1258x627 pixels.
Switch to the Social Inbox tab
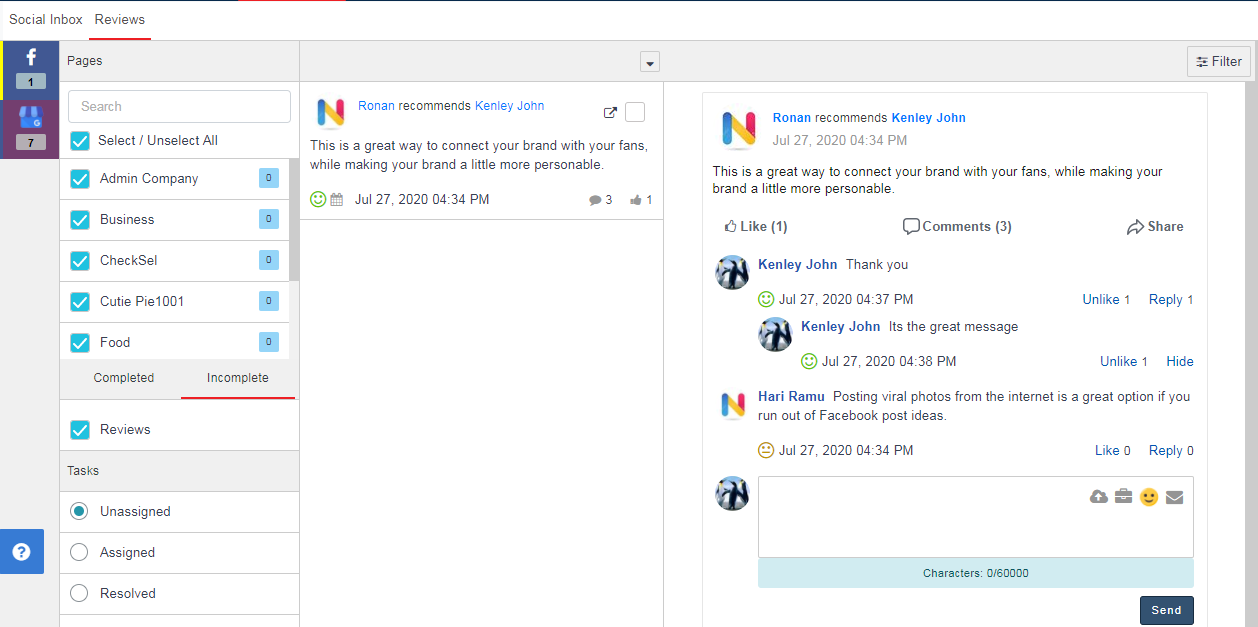(x=46, y=19)
